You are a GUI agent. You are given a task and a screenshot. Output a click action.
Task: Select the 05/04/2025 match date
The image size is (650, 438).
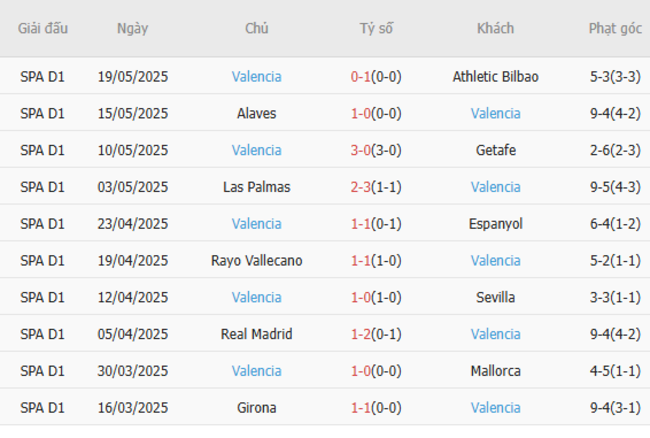coord(133,334)
